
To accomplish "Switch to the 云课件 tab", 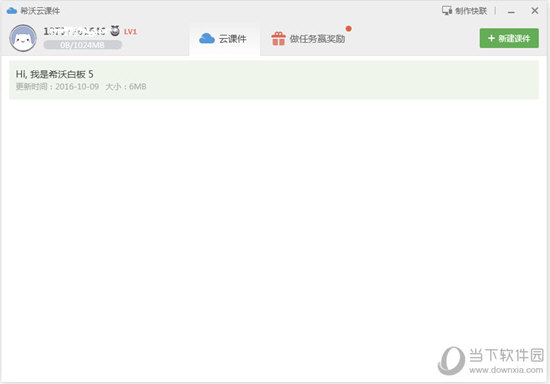I will [224, 39].
